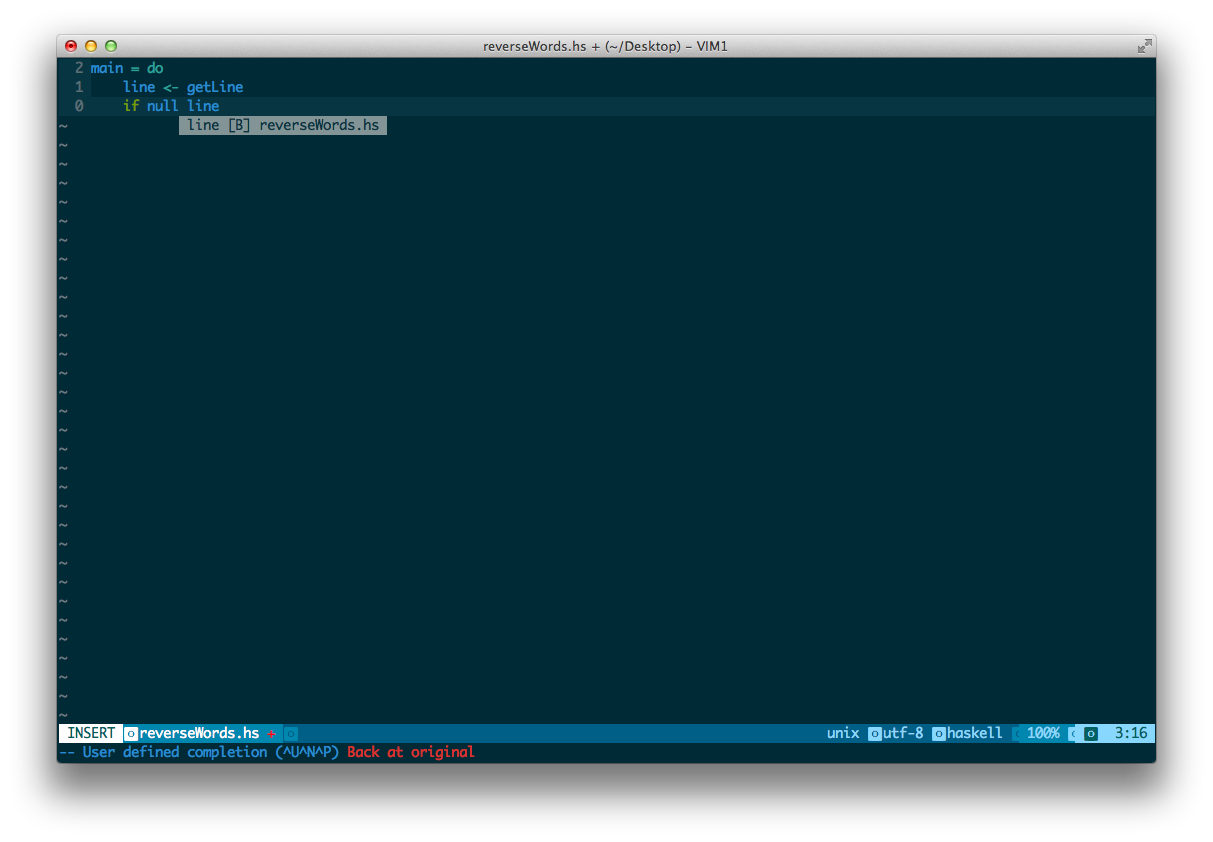Close the VIM window with red button
The width and height of the screenshot is (1213, 842).
click(71, 46)
